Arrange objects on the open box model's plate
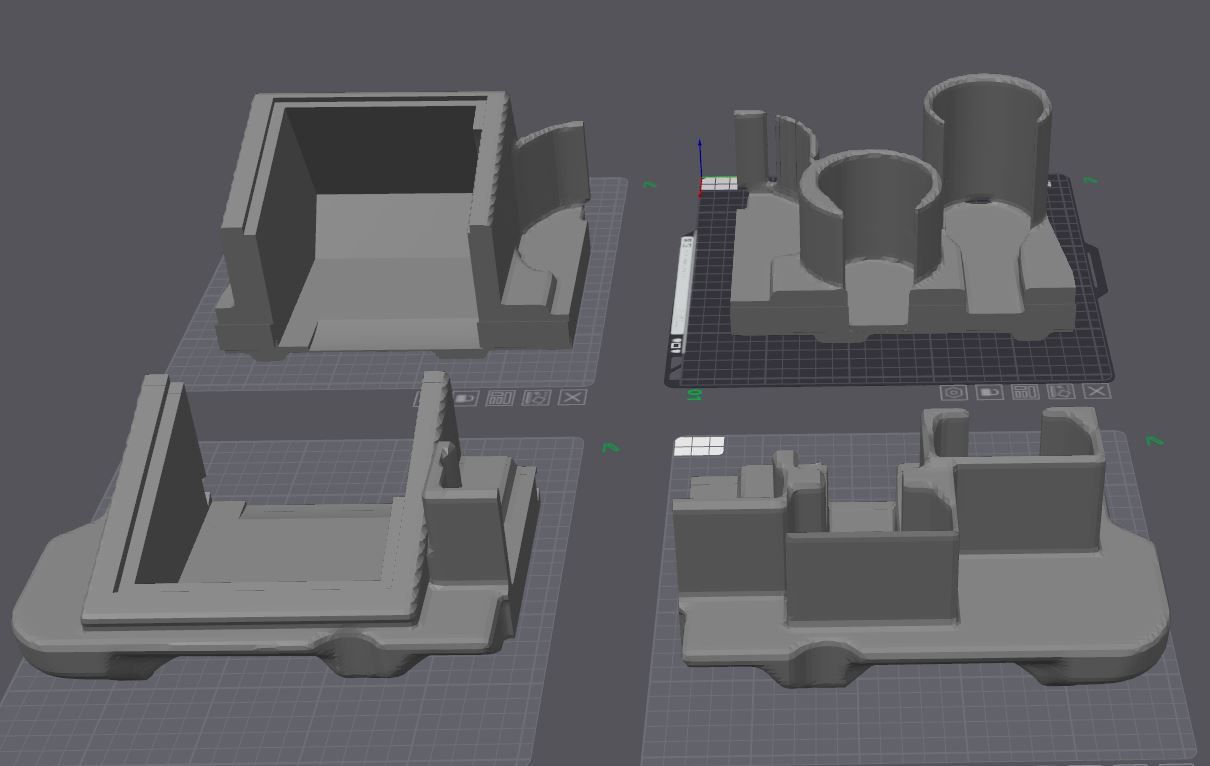 pyautogui.click(x=500, y=398)
